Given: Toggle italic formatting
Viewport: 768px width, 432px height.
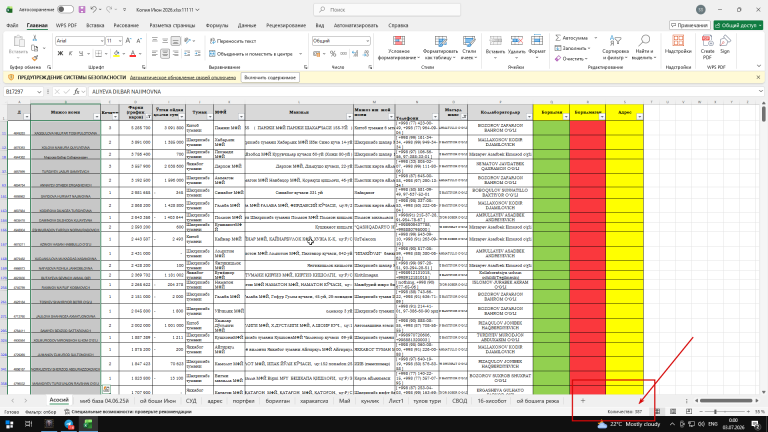Looking at the screenshot, I should coord(71,53).
